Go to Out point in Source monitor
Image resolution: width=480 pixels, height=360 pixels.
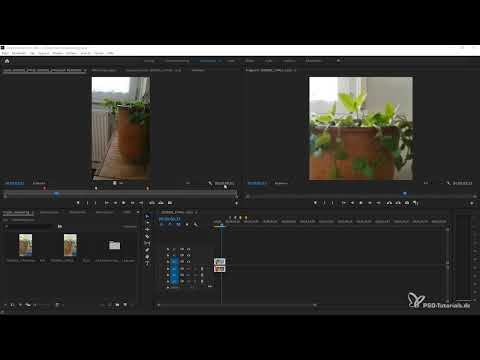(141, 203)
